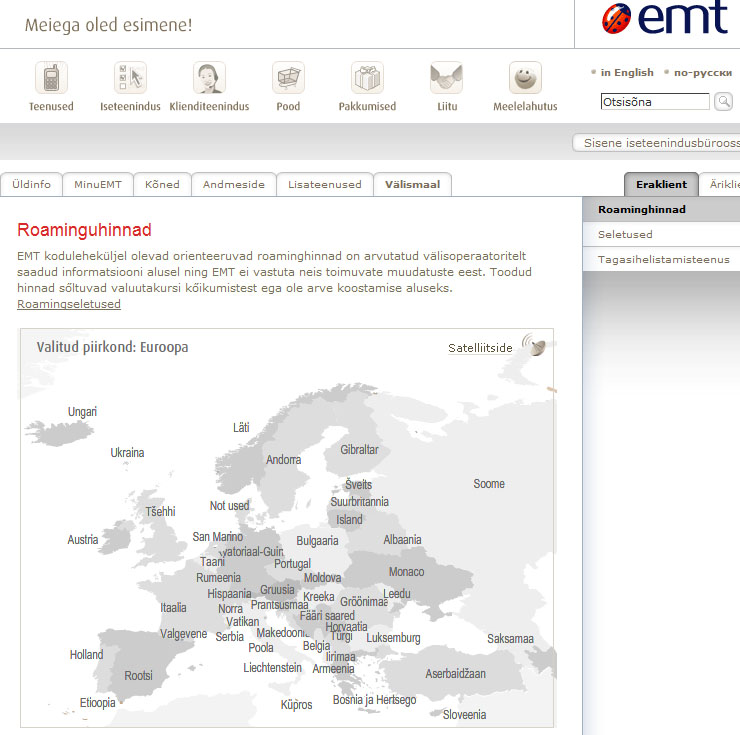Select the Eraklient tab
Screen dimensions: 740x735
661,185
